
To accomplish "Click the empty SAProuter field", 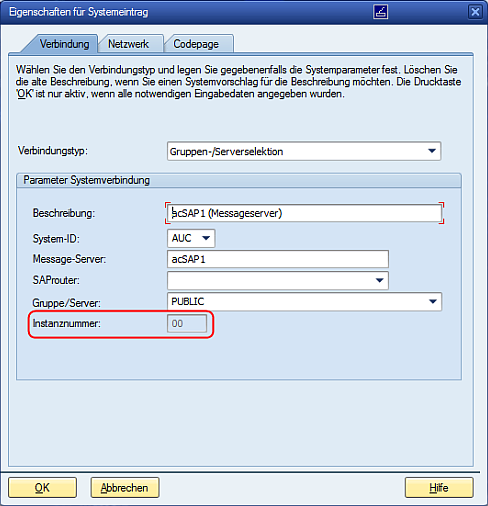I will coord(270,280).
